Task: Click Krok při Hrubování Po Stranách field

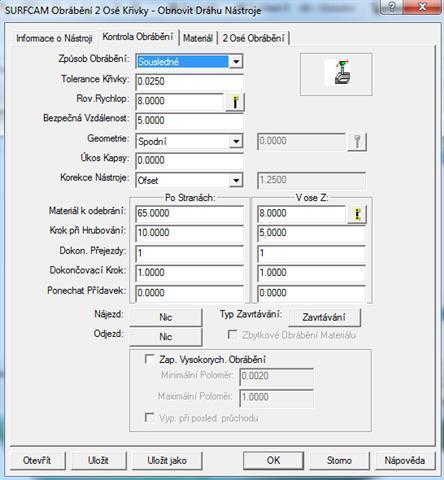Action: click(x=189, y=233)
